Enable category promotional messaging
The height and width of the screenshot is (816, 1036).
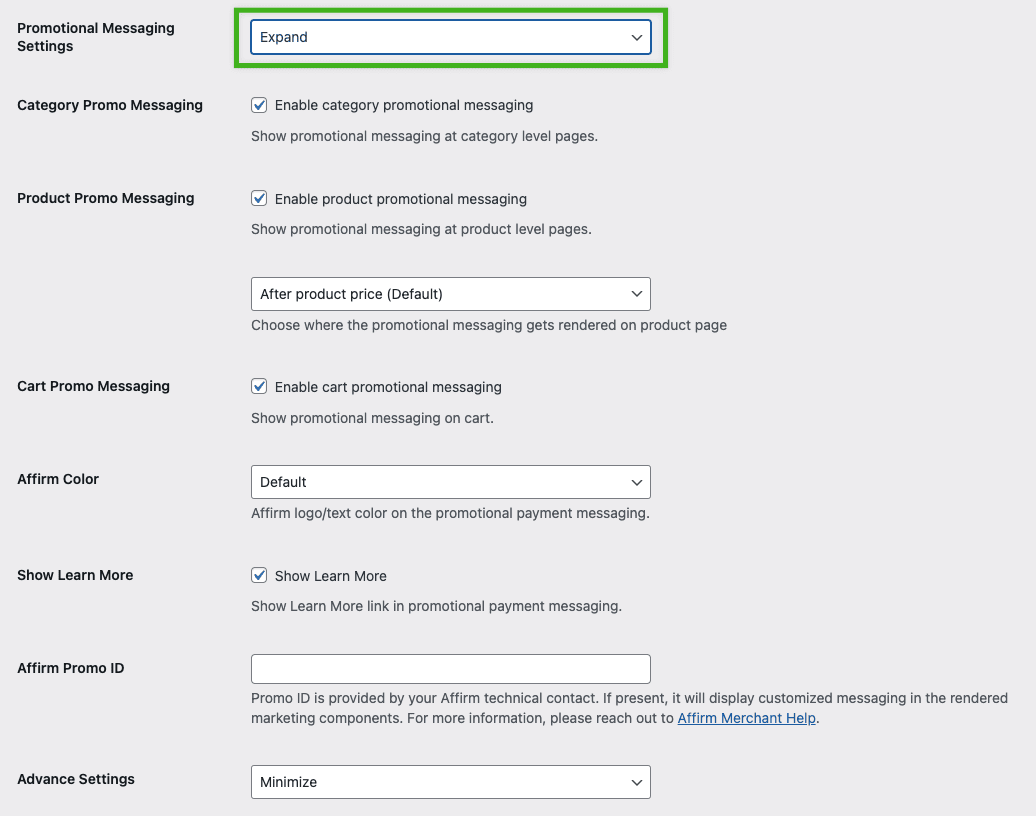(x=259, y=104)
